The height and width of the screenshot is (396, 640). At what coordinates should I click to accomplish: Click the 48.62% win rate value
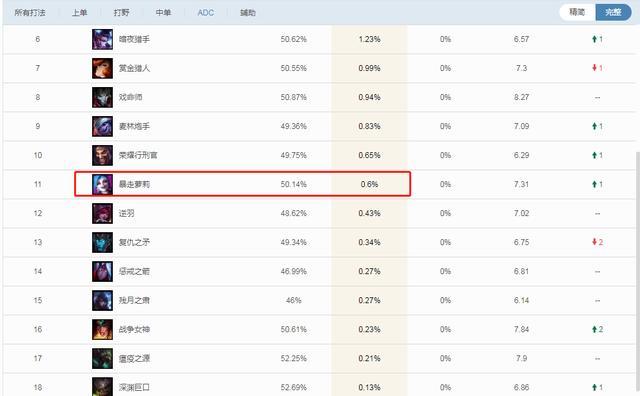tap(293, 213)
